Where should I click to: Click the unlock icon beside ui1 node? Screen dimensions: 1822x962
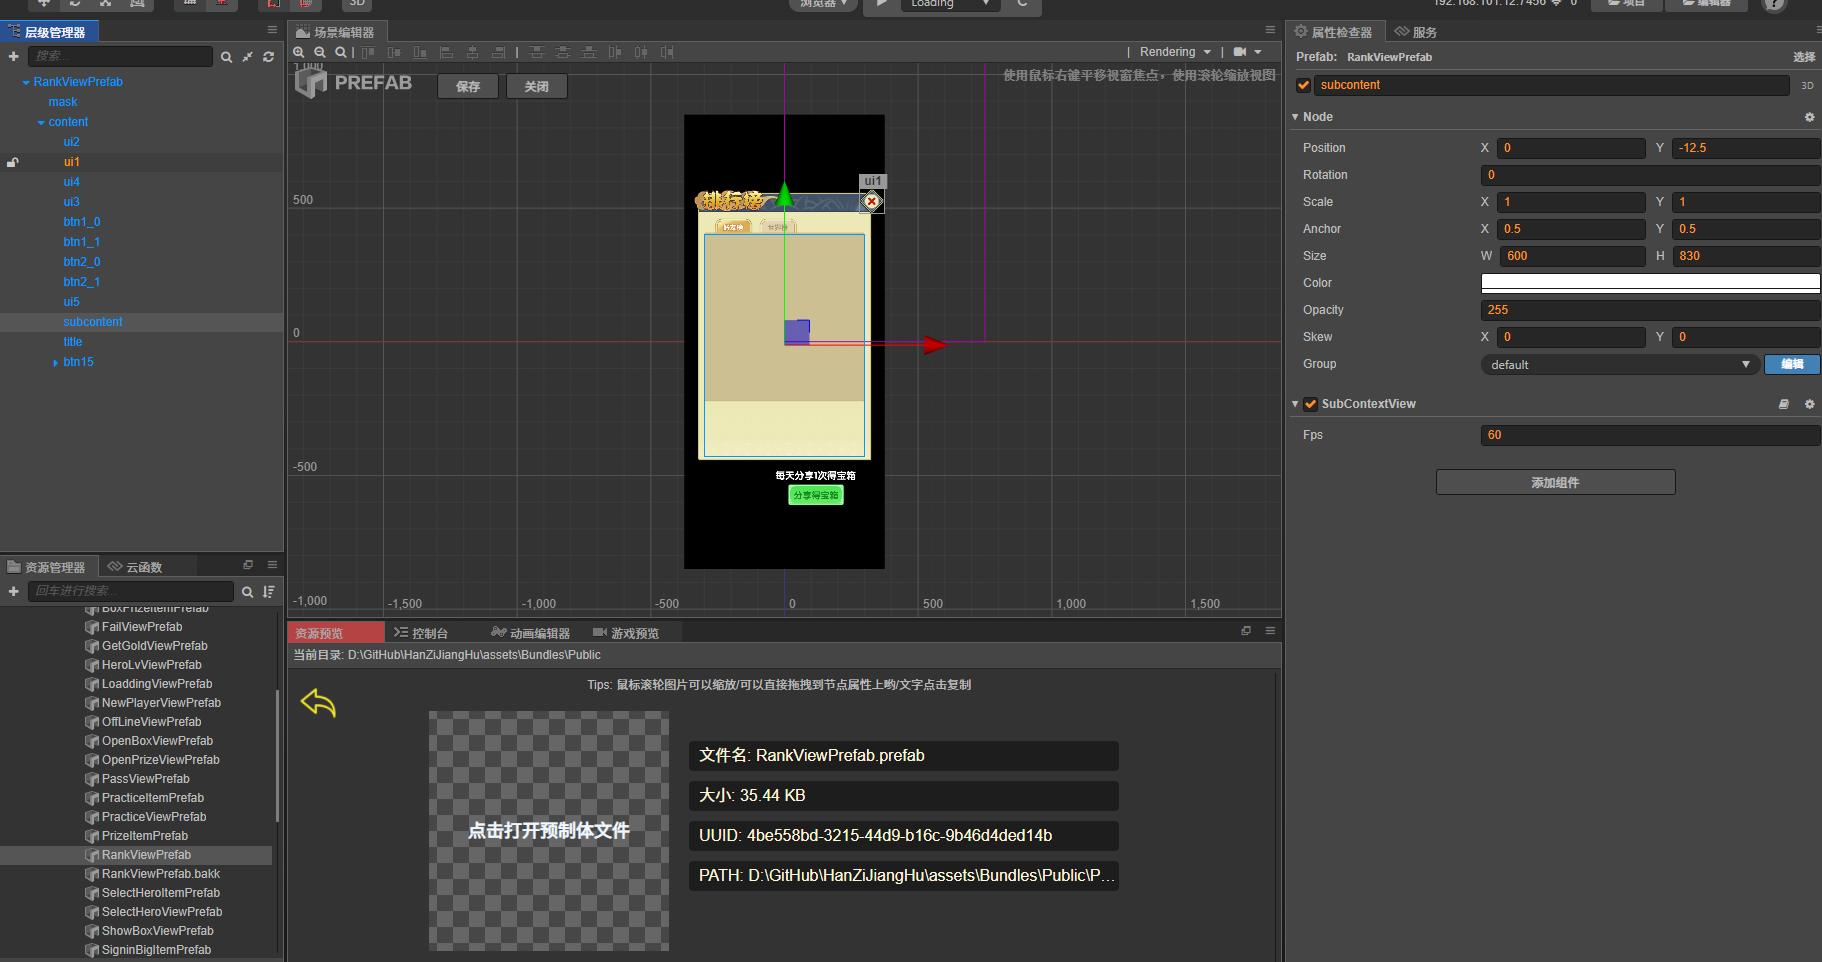[13, 162]
